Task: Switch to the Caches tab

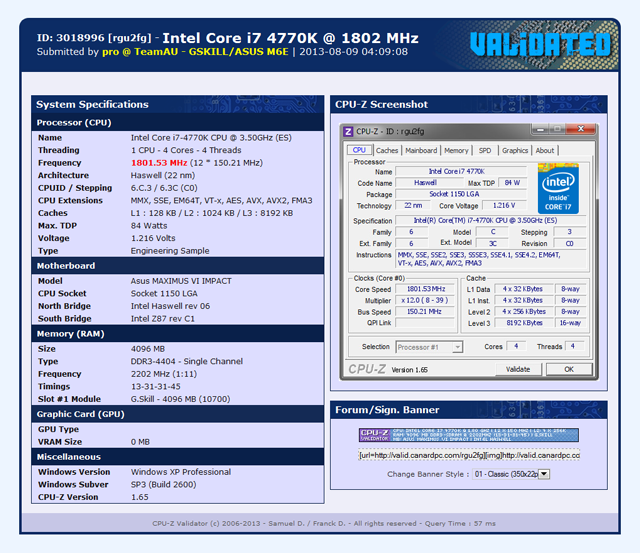Action: tap(387, 151)
